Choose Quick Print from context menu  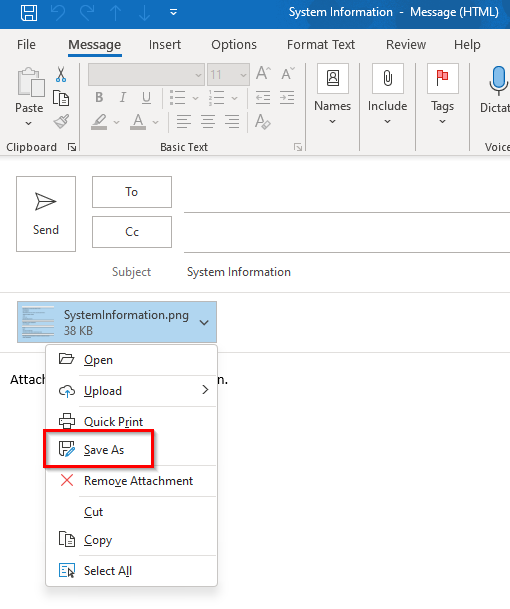(x=131, y=422)
